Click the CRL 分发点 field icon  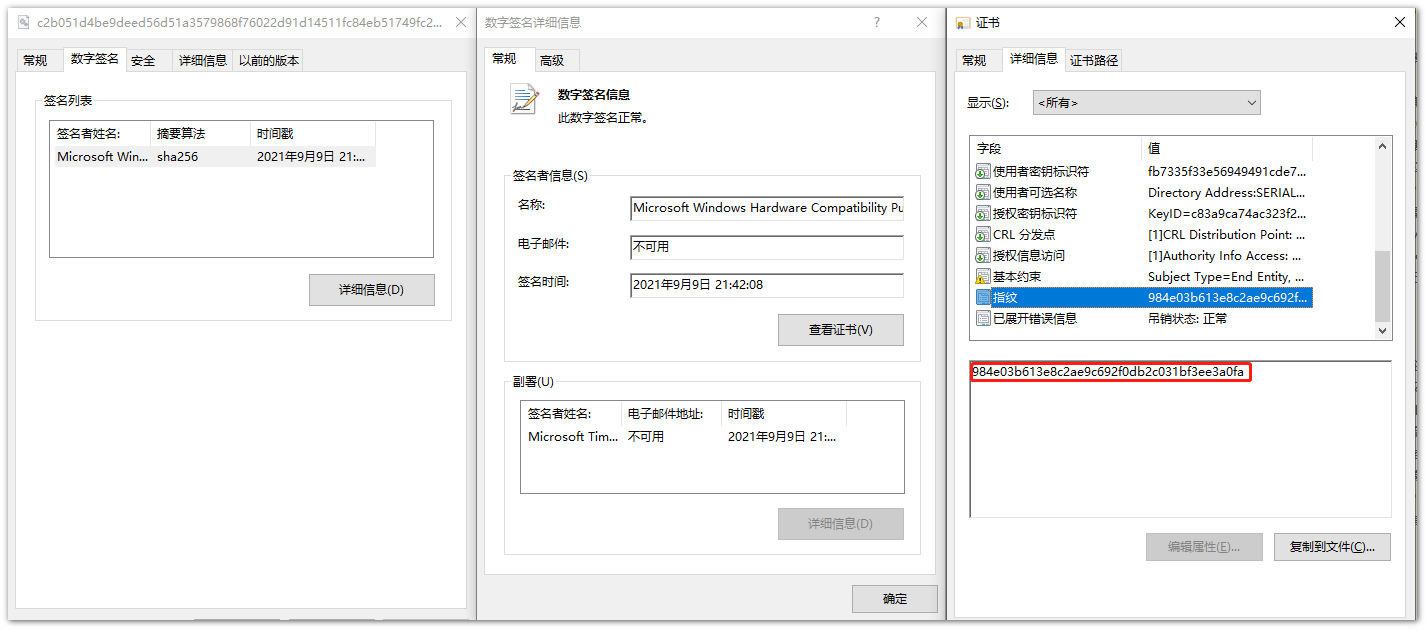coord(982,235)
